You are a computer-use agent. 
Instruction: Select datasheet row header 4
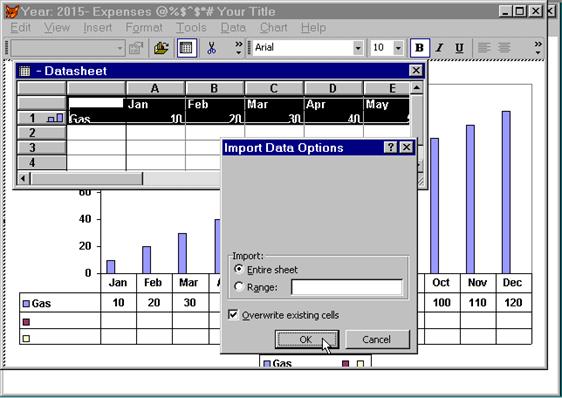click(42, 162)
